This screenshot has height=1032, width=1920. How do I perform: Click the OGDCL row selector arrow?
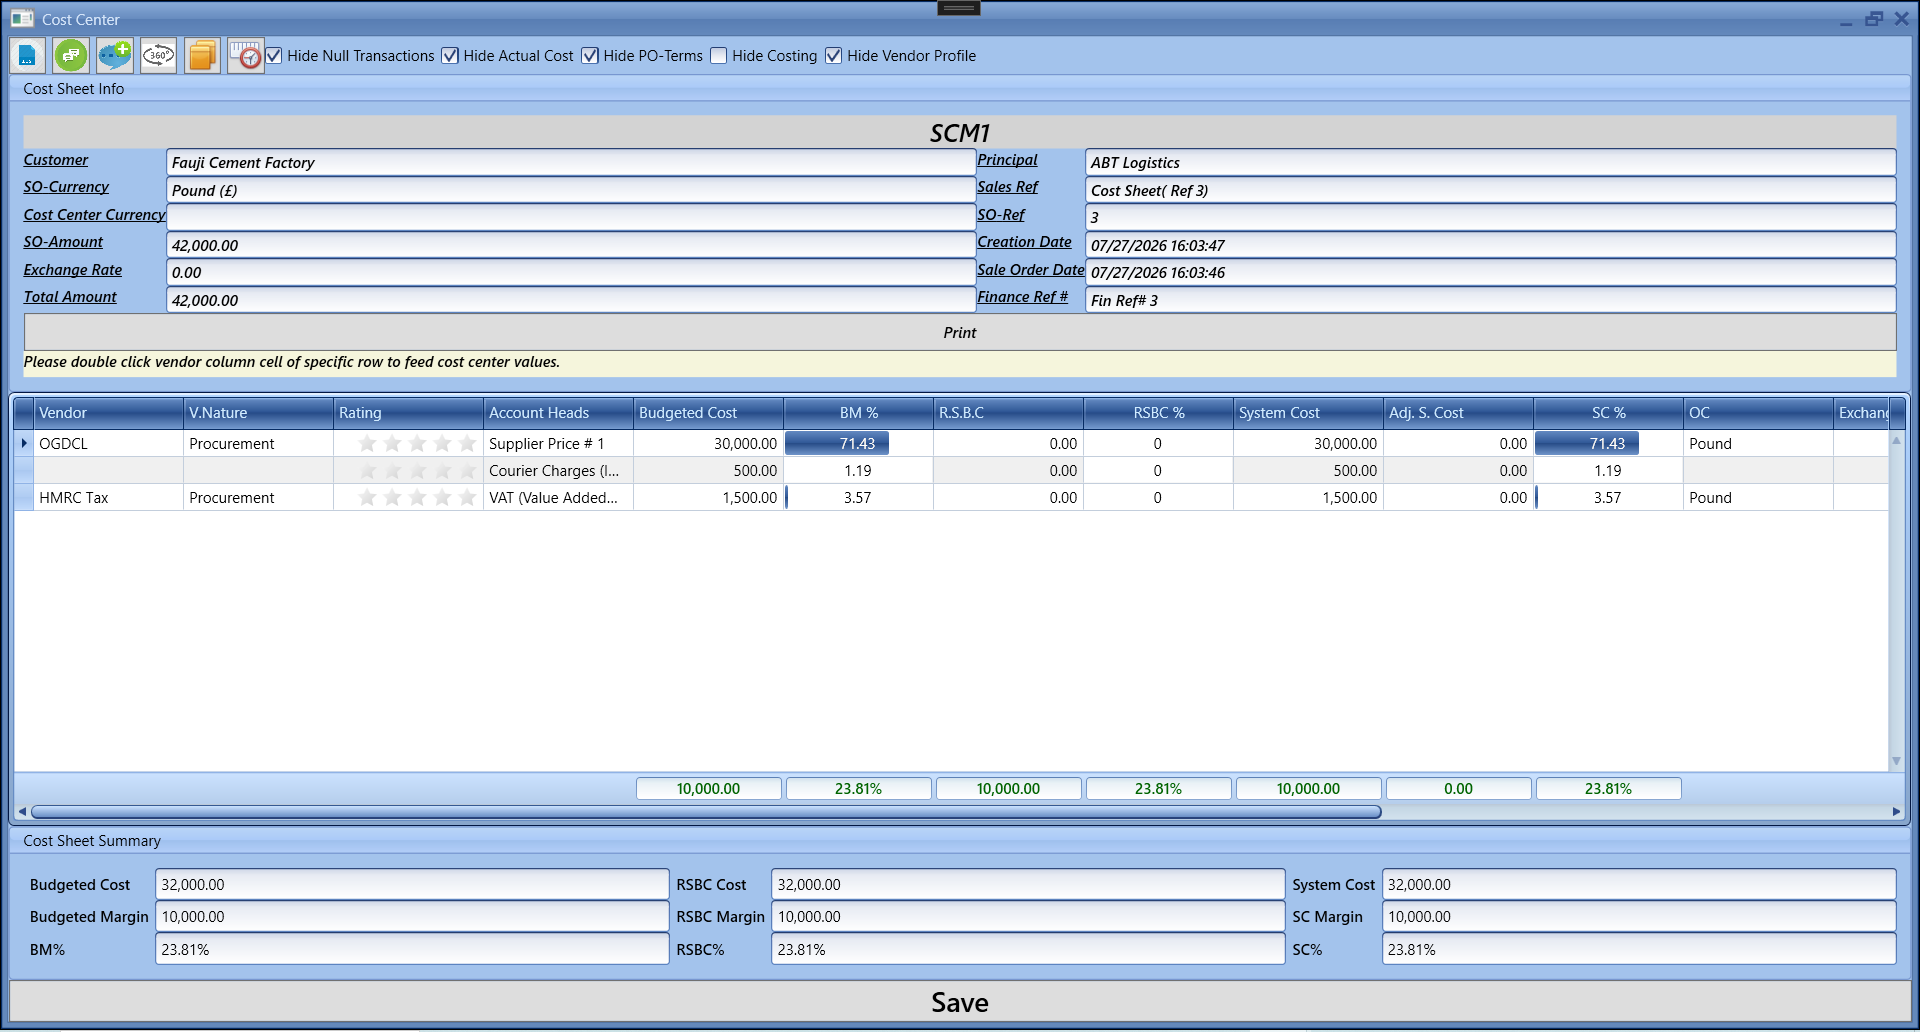[24, 443]
